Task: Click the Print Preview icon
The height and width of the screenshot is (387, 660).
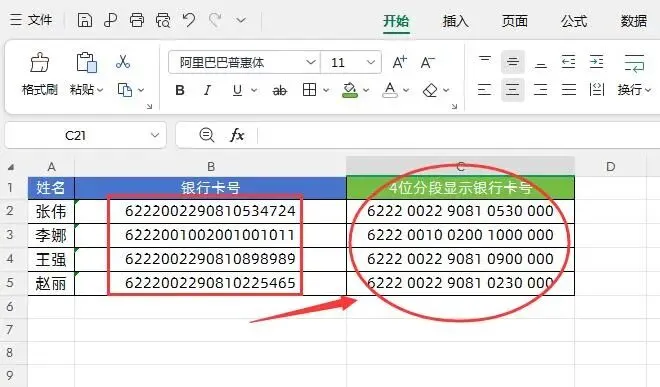Action: [163, 20]
